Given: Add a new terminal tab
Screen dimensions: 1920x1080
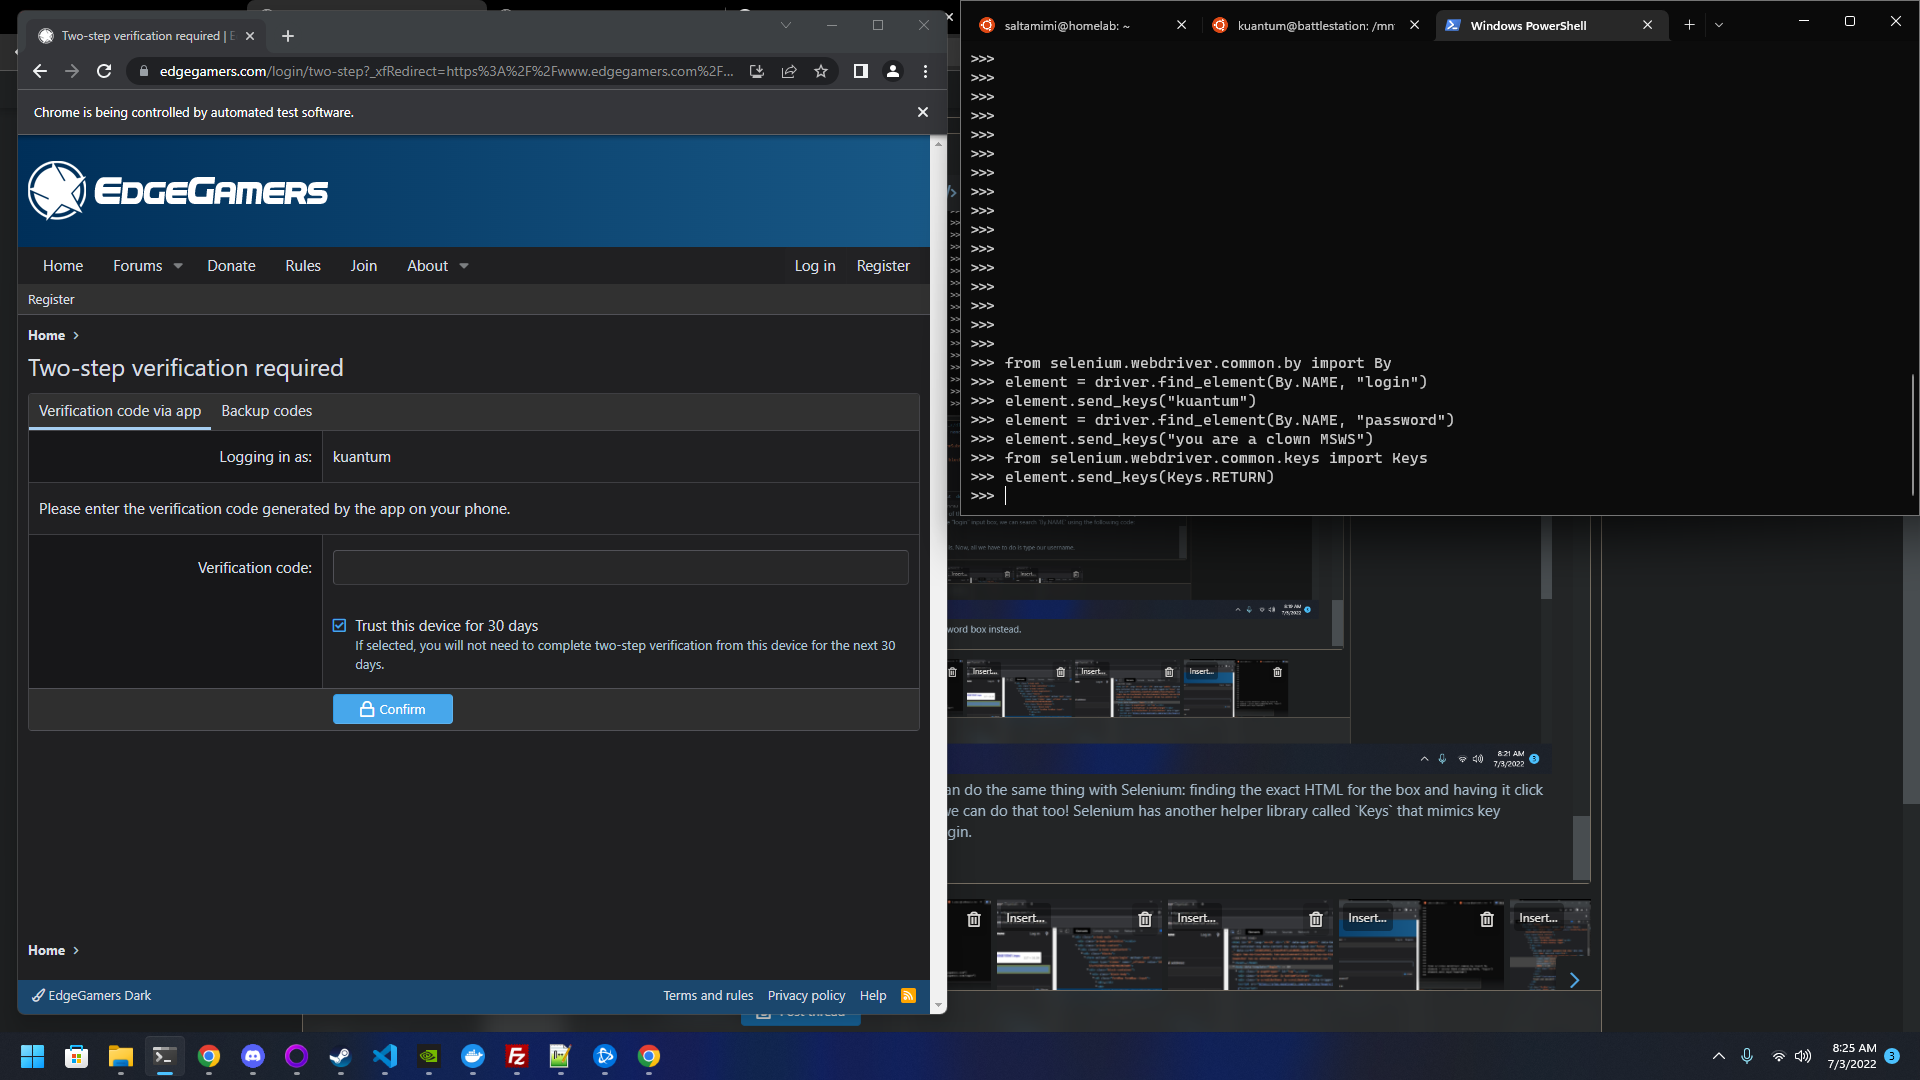Looking at the screenshot, I should (1689, 25).
